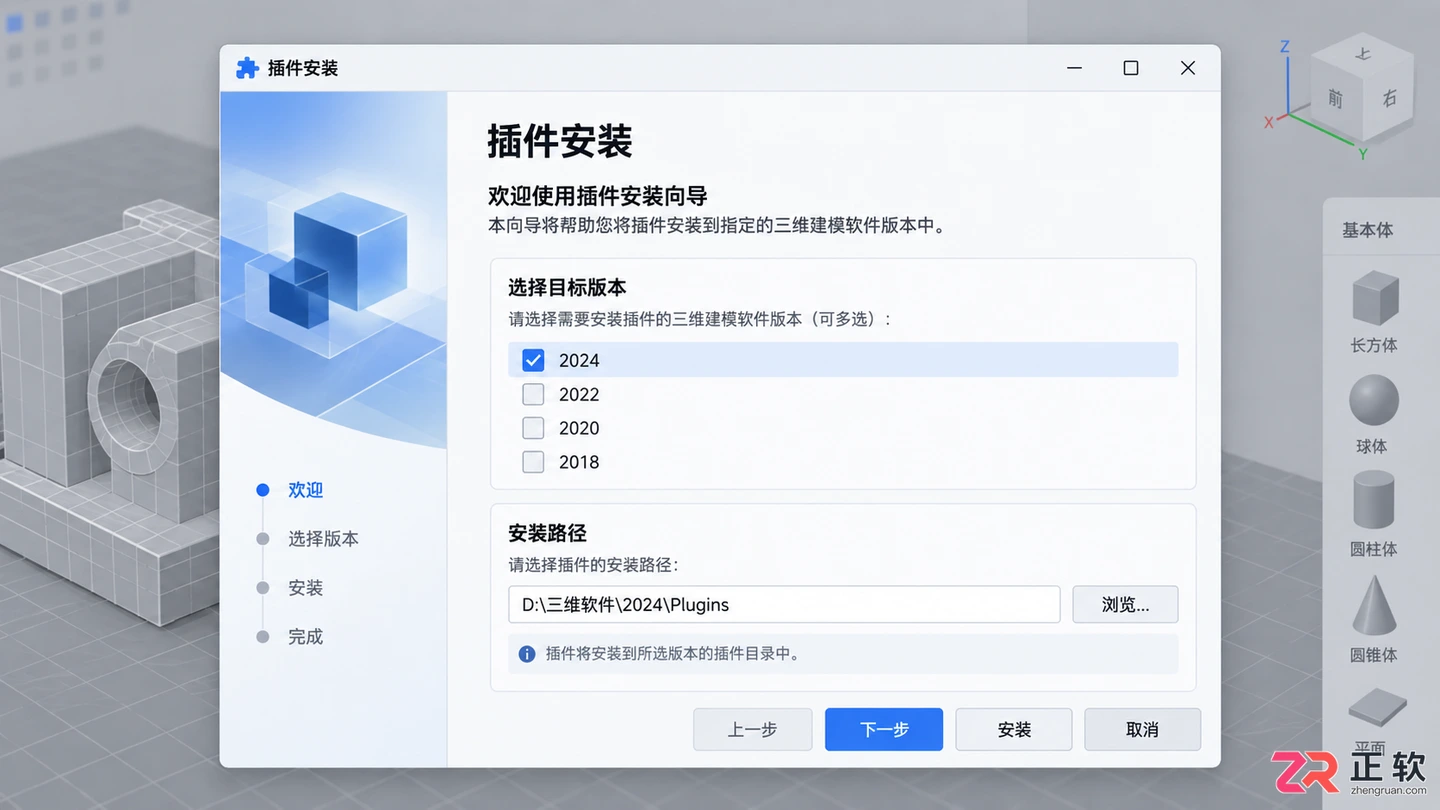Click the 安装路径 section heading
Viewport: 1440px width, 810px height.
[547, 534]
